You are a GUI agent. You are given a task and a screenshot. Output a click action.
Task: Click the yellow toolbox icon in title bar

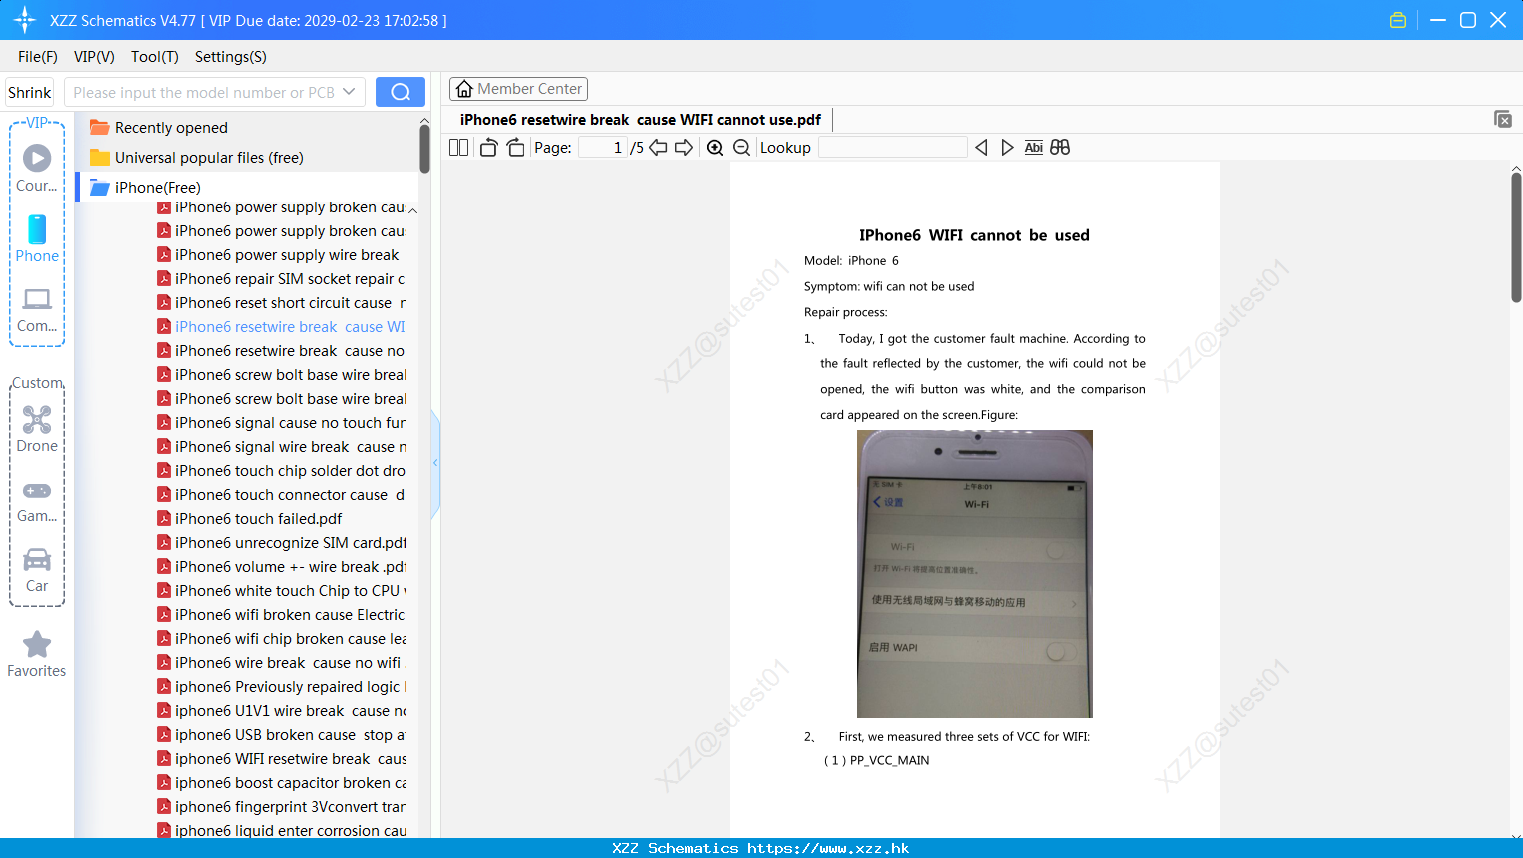(1398, 20)
